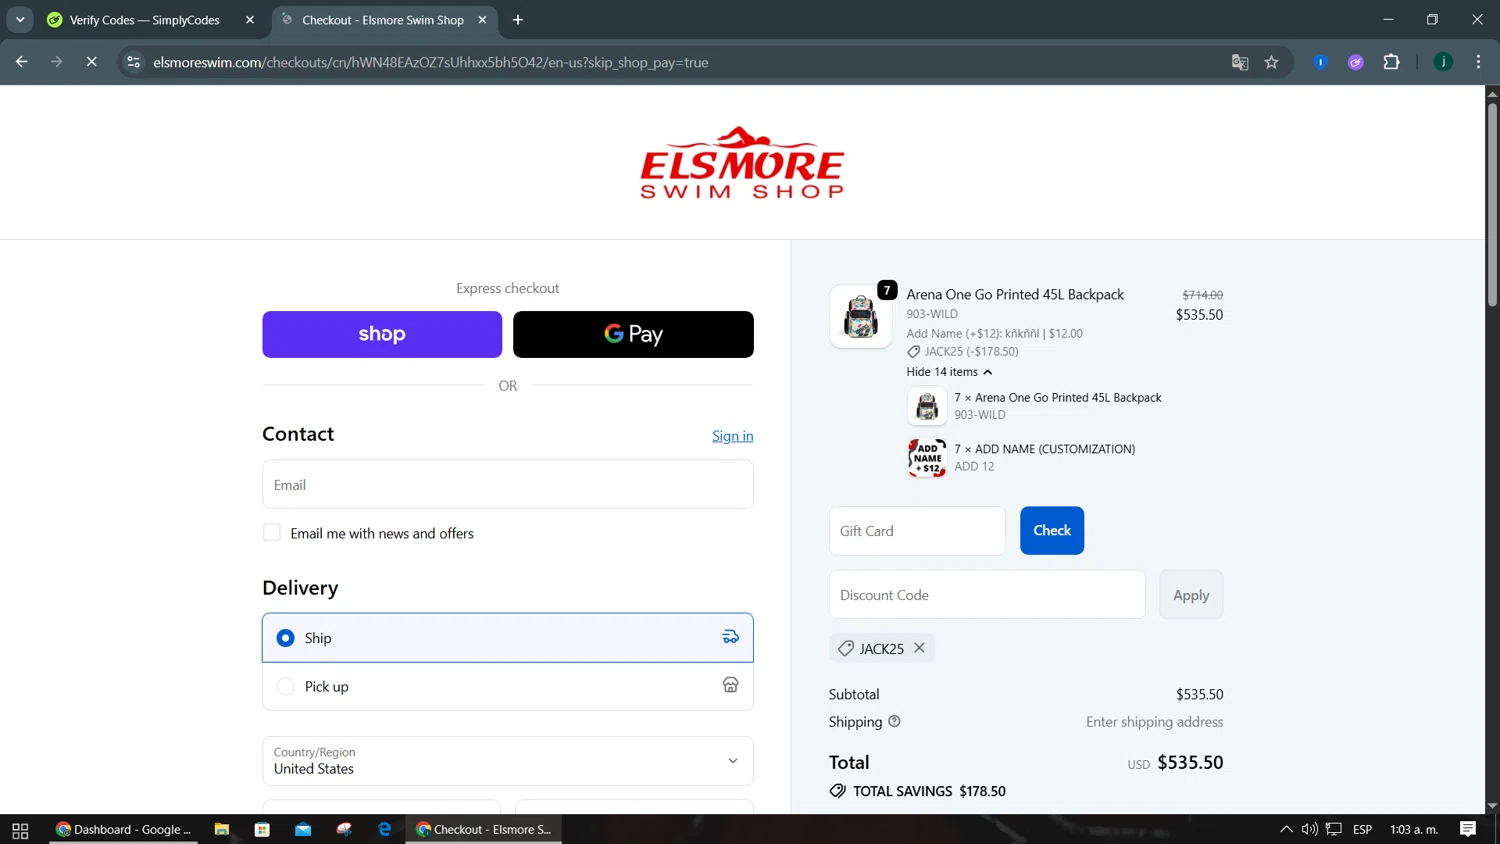Image resolution: width=1500 pixels, height=844 pixels.
Task: Click the shipping truck icon
Action: 731,637
